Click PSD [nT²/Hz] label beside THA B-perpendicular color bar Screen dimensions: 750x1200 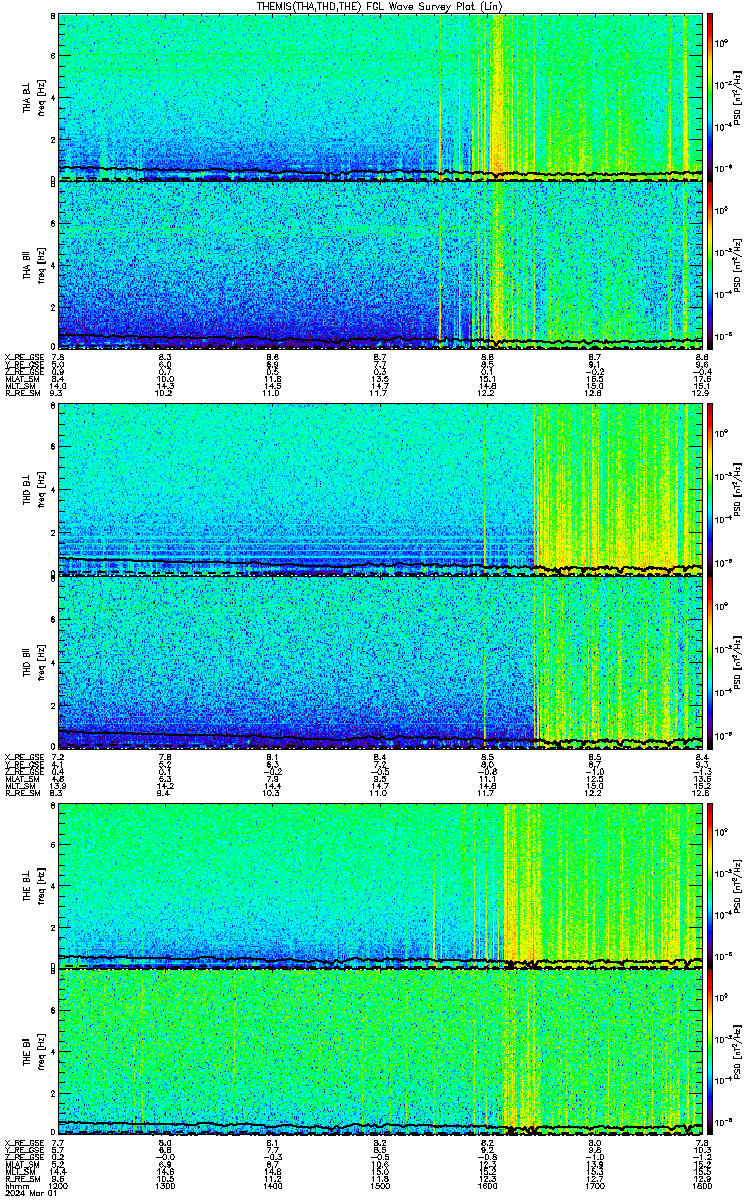(x=737, y=96)
